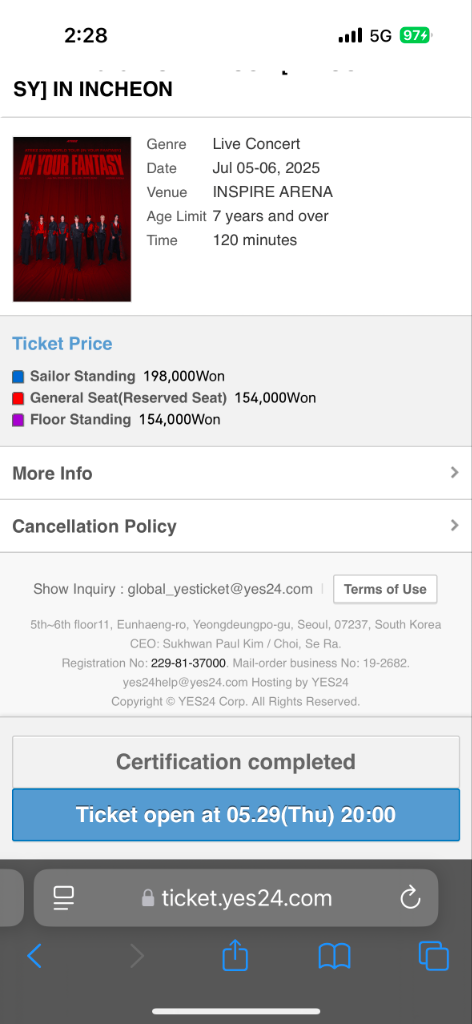Reload the page with refresh icon
The height and width of the screenshot is (1024, 472).
click(410, 898)
